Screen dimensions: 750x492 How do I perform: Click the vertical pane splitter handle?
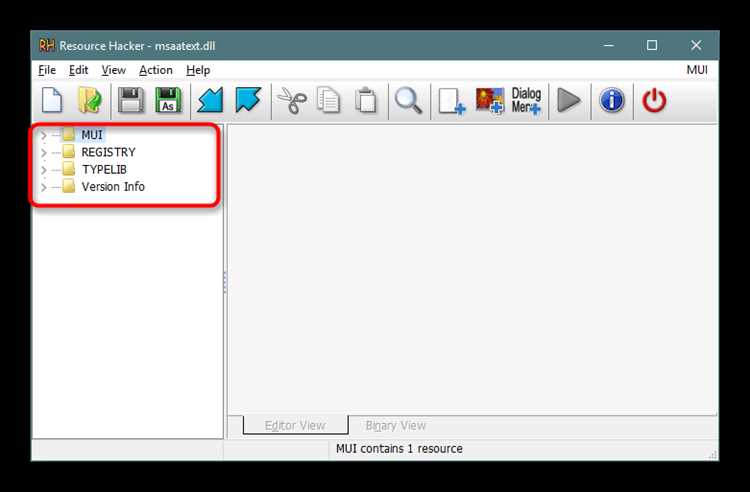(225, 282)
